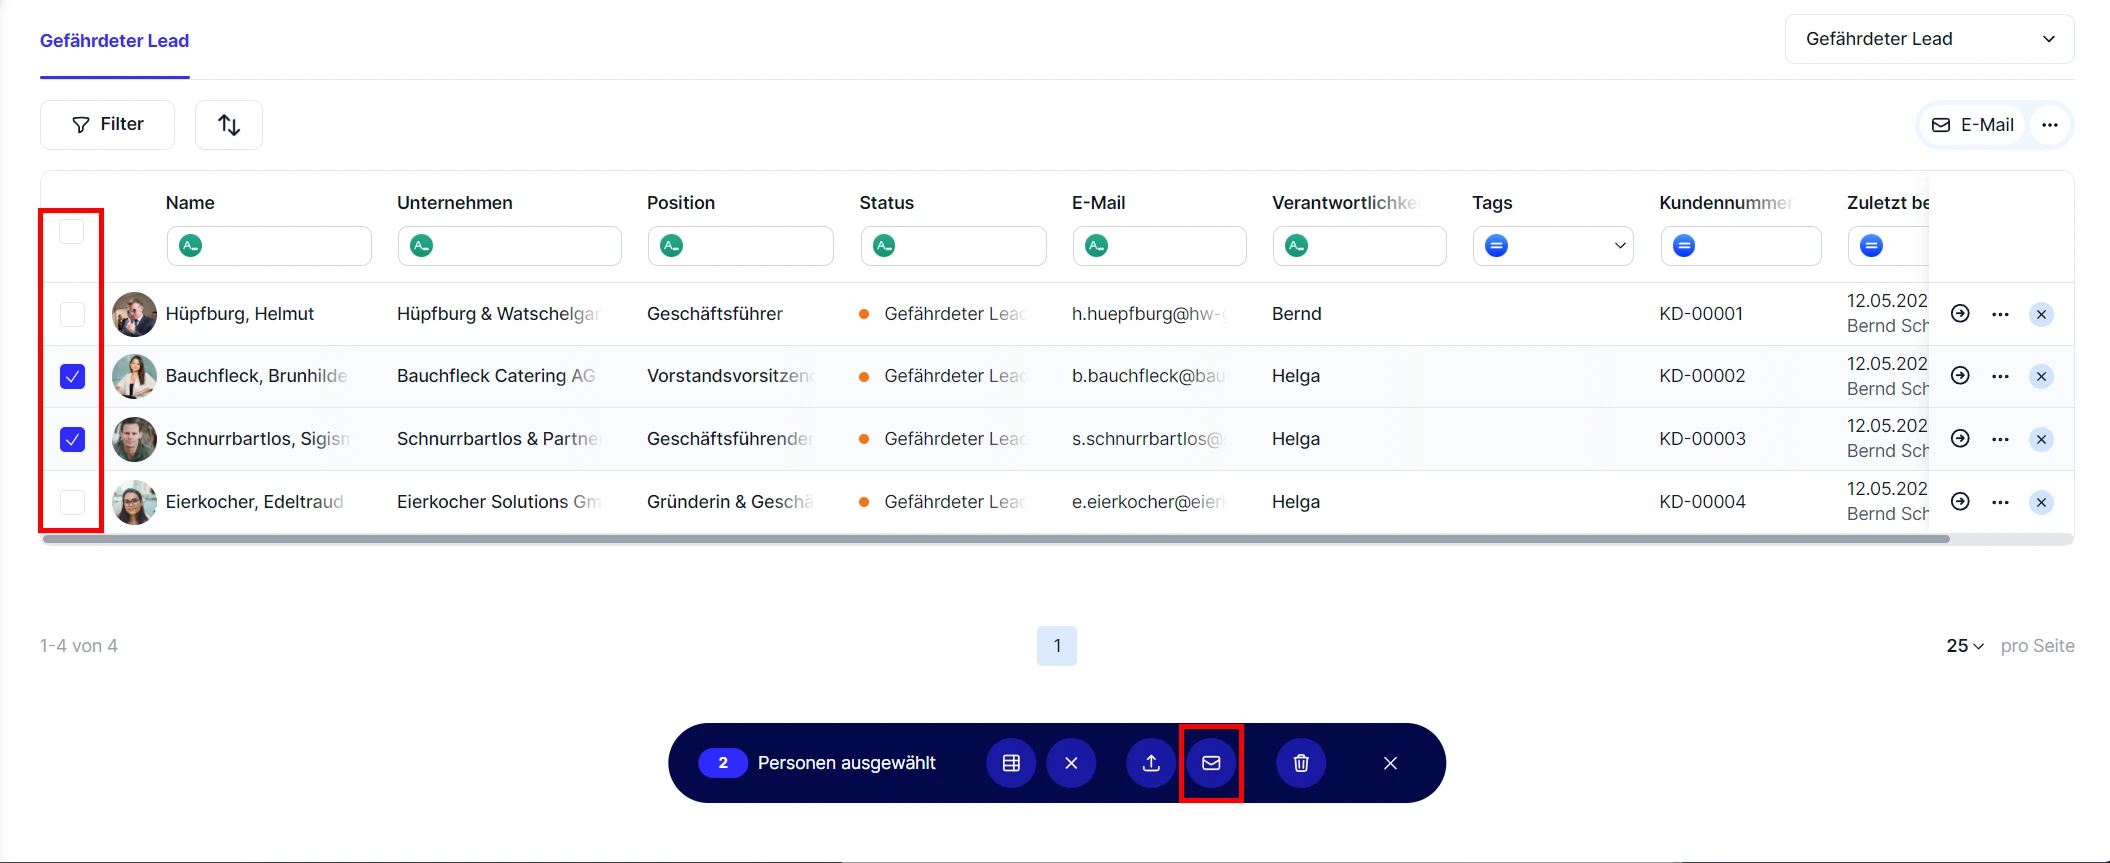Open more options for Hüpfburg row
Viewport: 2110px width, 863px height.
coord(2000,314)
